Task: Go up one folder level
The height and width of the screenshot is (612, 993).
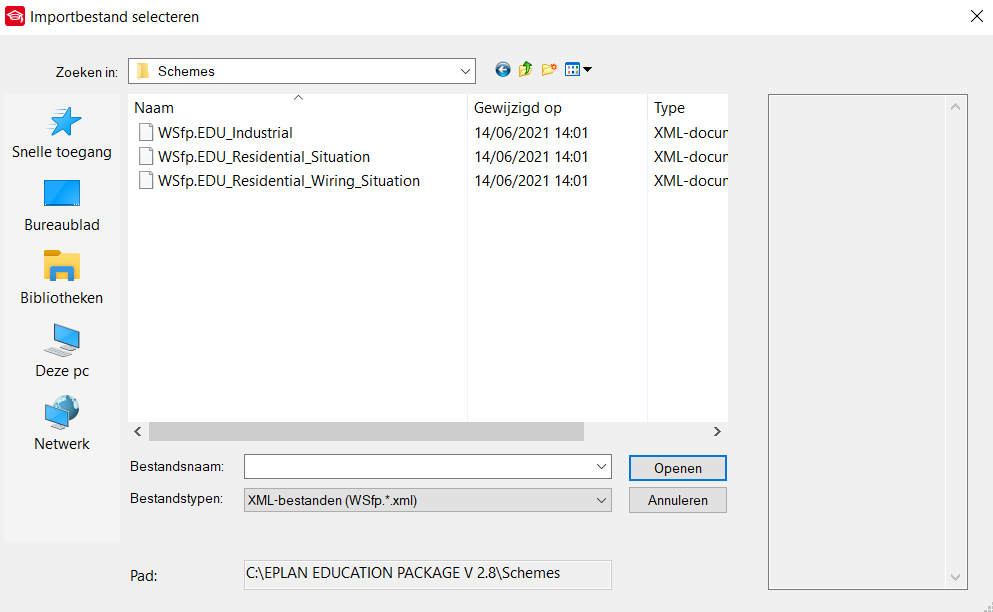Action: [x=526, y=70]
